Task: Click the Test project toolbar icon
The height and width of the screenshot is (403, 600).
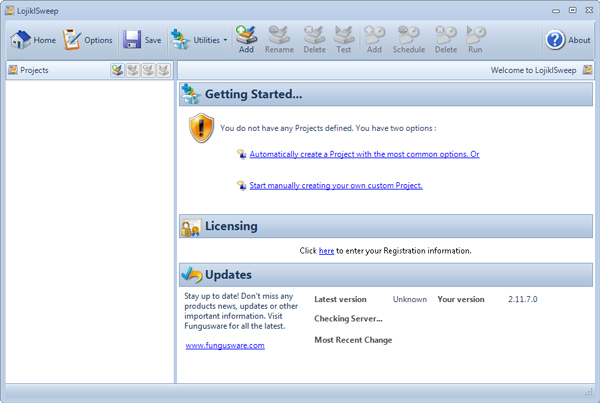Action: [x=344, y=39]
